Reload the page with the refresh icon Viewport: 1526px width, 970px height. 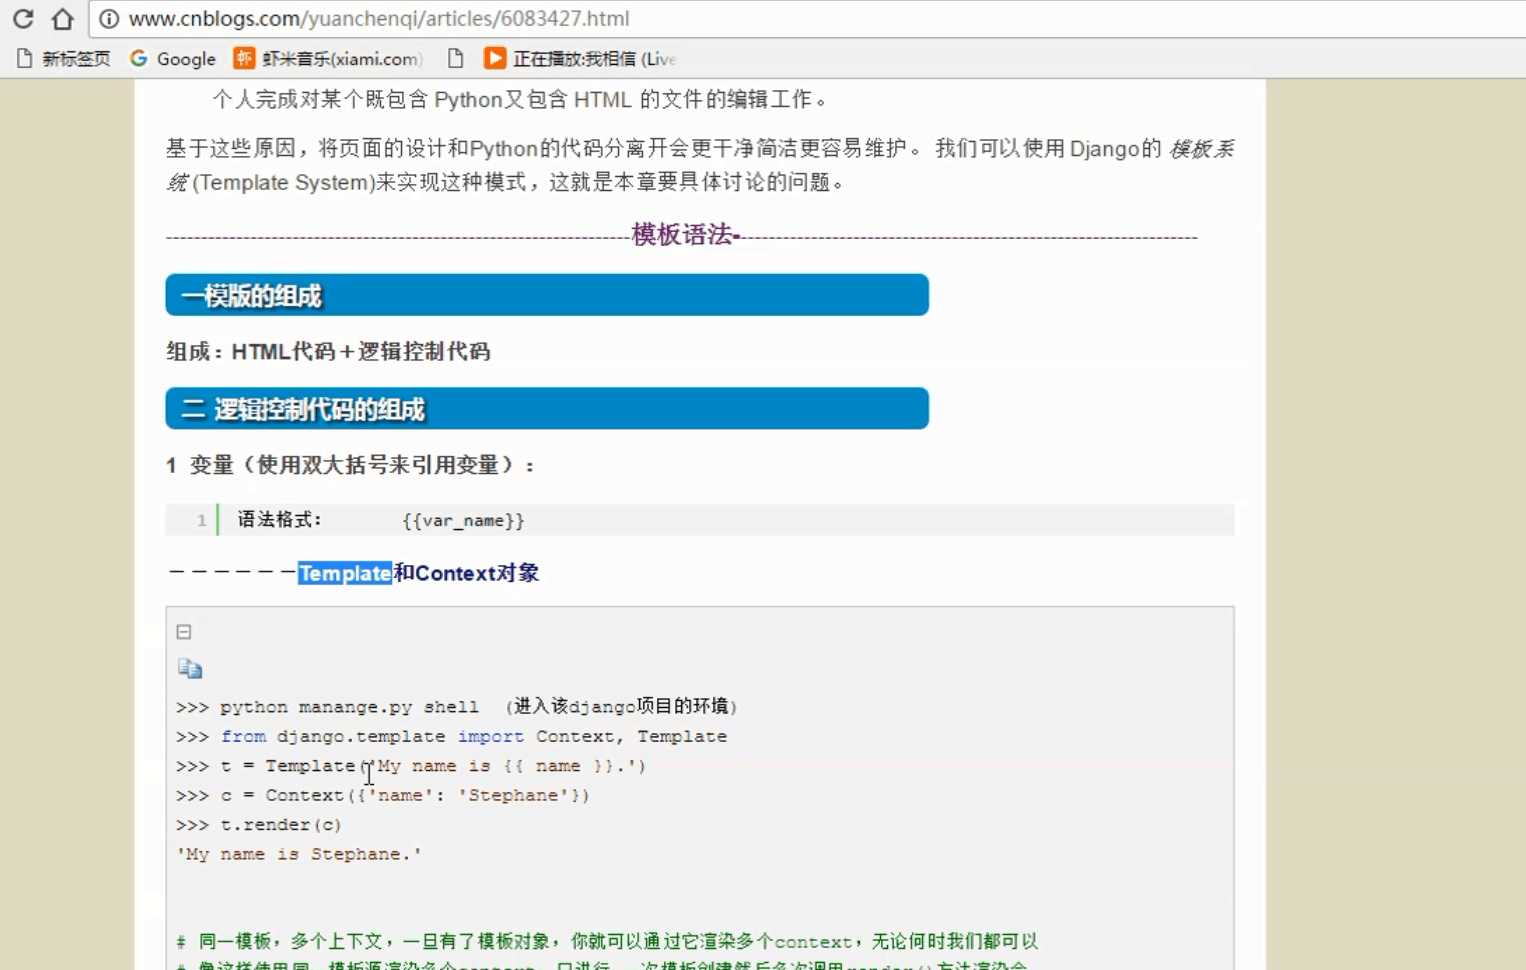click(23, 18)
